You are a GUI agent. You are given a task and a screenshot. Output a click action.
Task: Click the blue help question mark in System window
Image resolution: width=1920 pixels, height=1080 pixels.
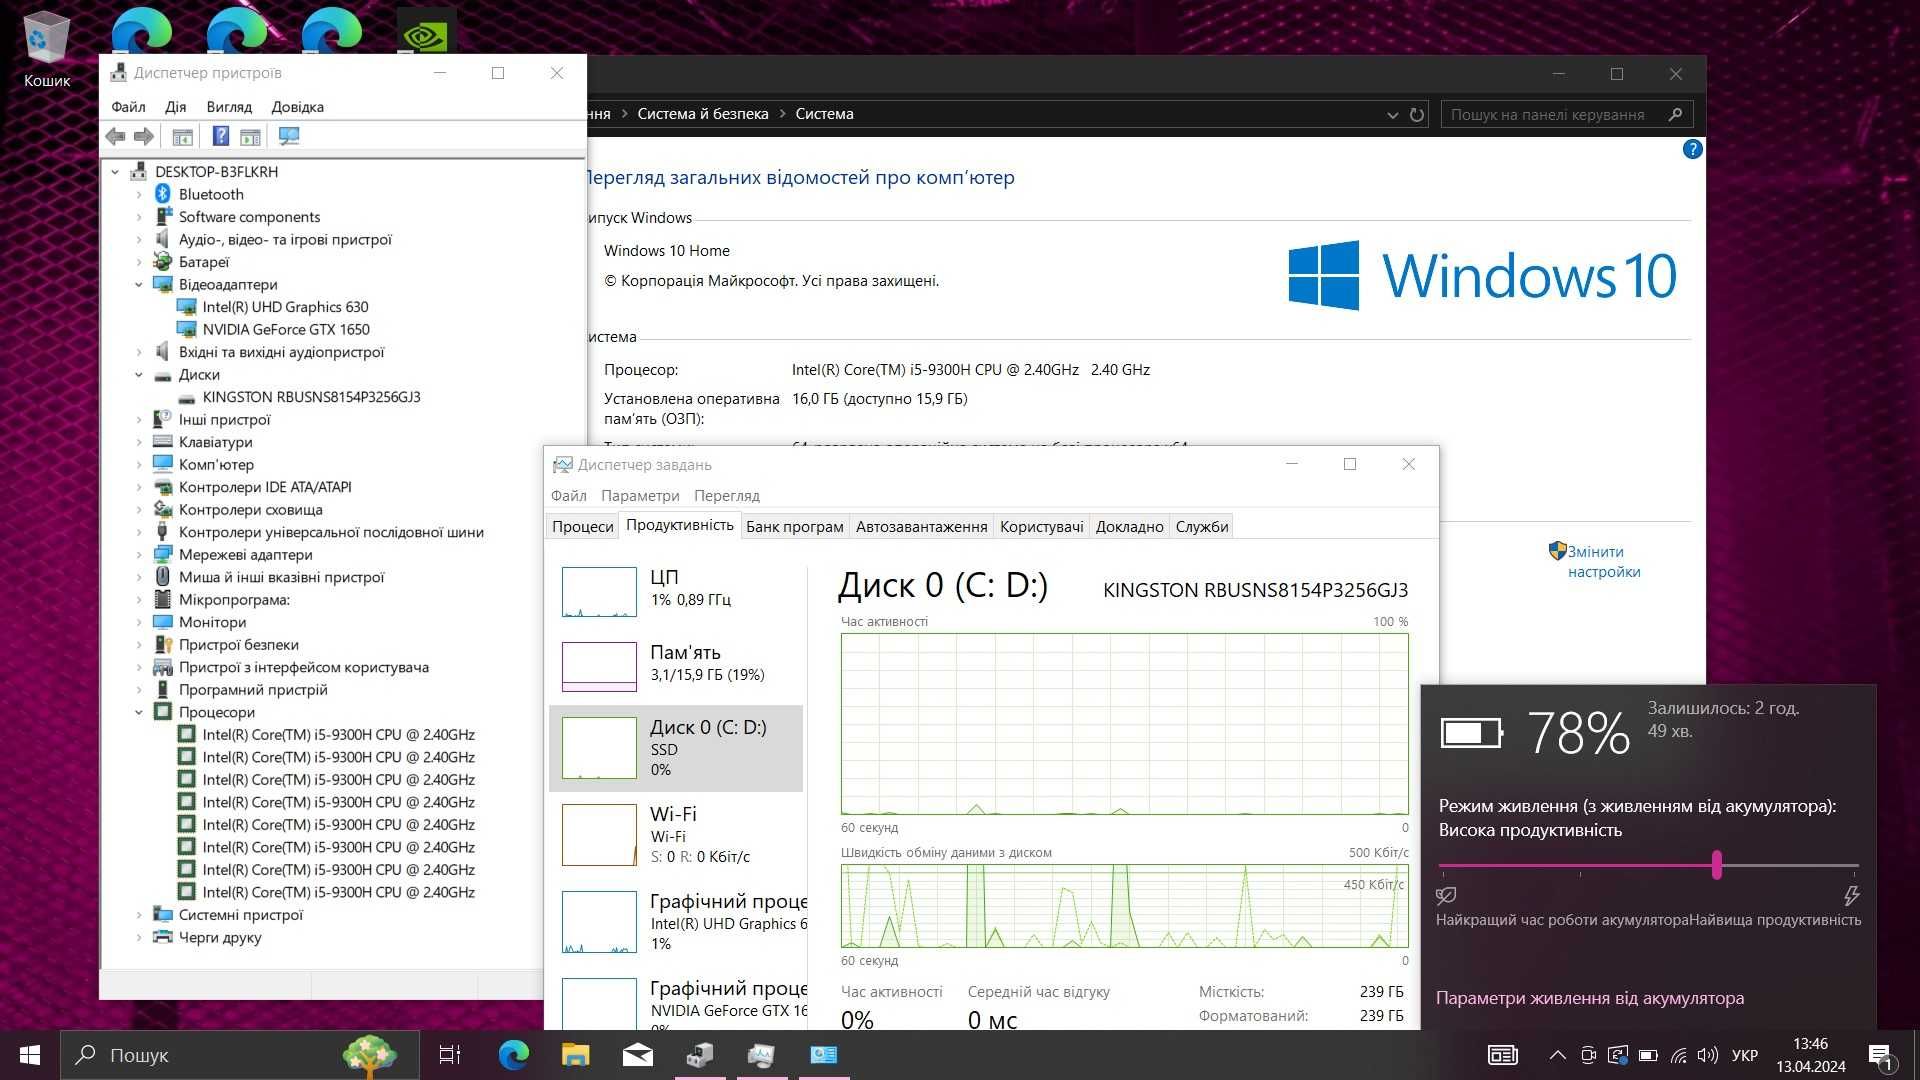[1692, 149]
